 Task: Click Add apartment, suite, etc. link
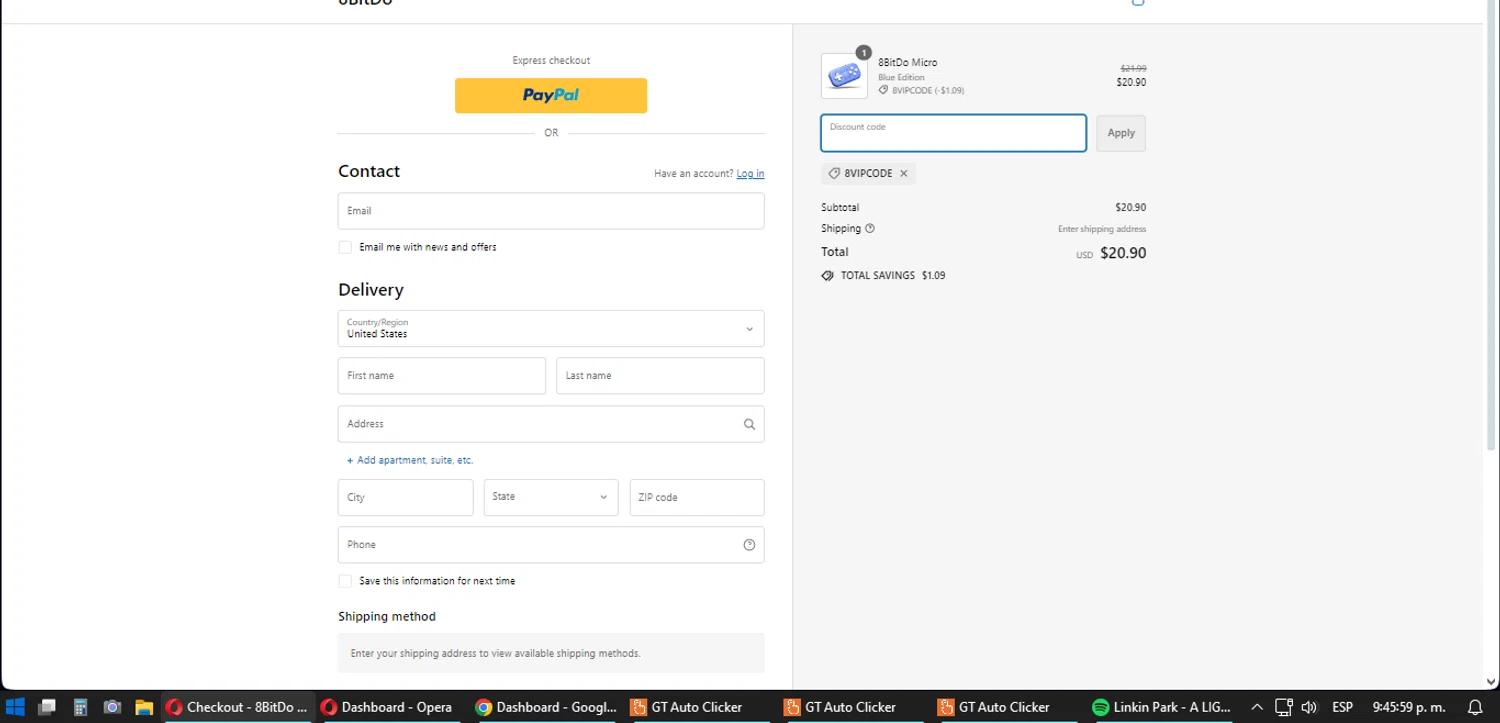point(410,460)
